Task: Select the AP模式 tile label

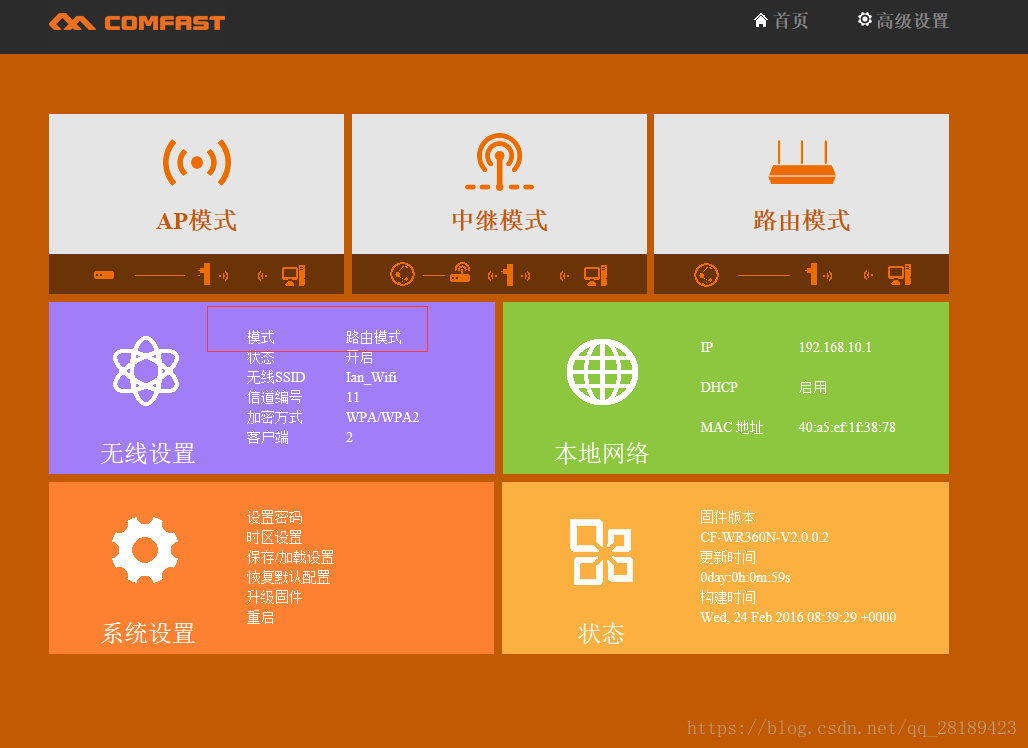Action: click(x=196, y=221)
